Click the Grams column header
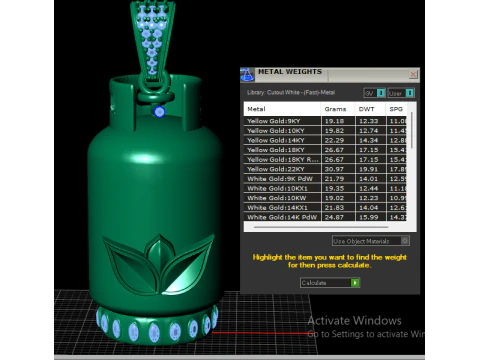 click(338, 109)
